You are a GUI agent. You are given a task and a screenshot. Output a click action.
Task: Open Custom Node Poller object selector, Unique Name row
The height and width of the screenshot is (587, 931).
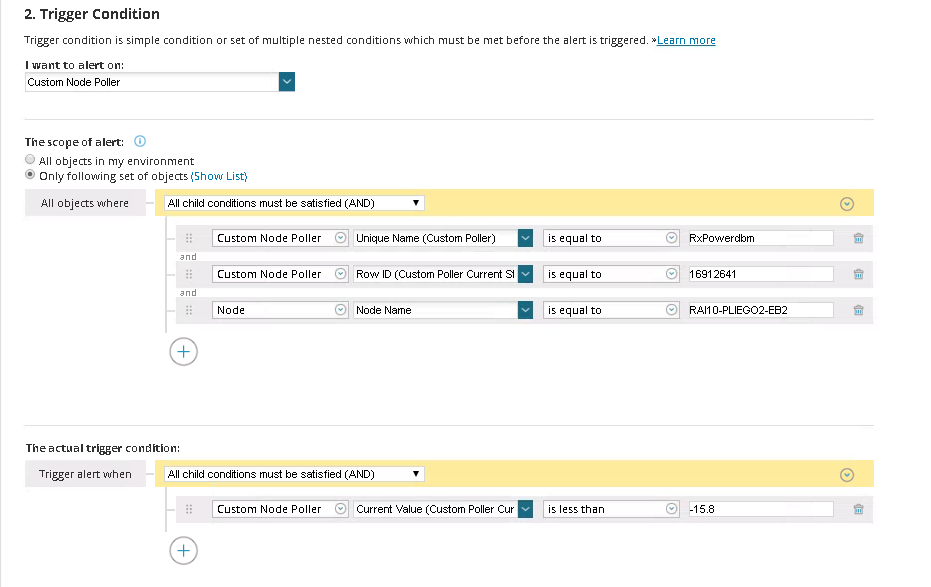pos(280,238)
